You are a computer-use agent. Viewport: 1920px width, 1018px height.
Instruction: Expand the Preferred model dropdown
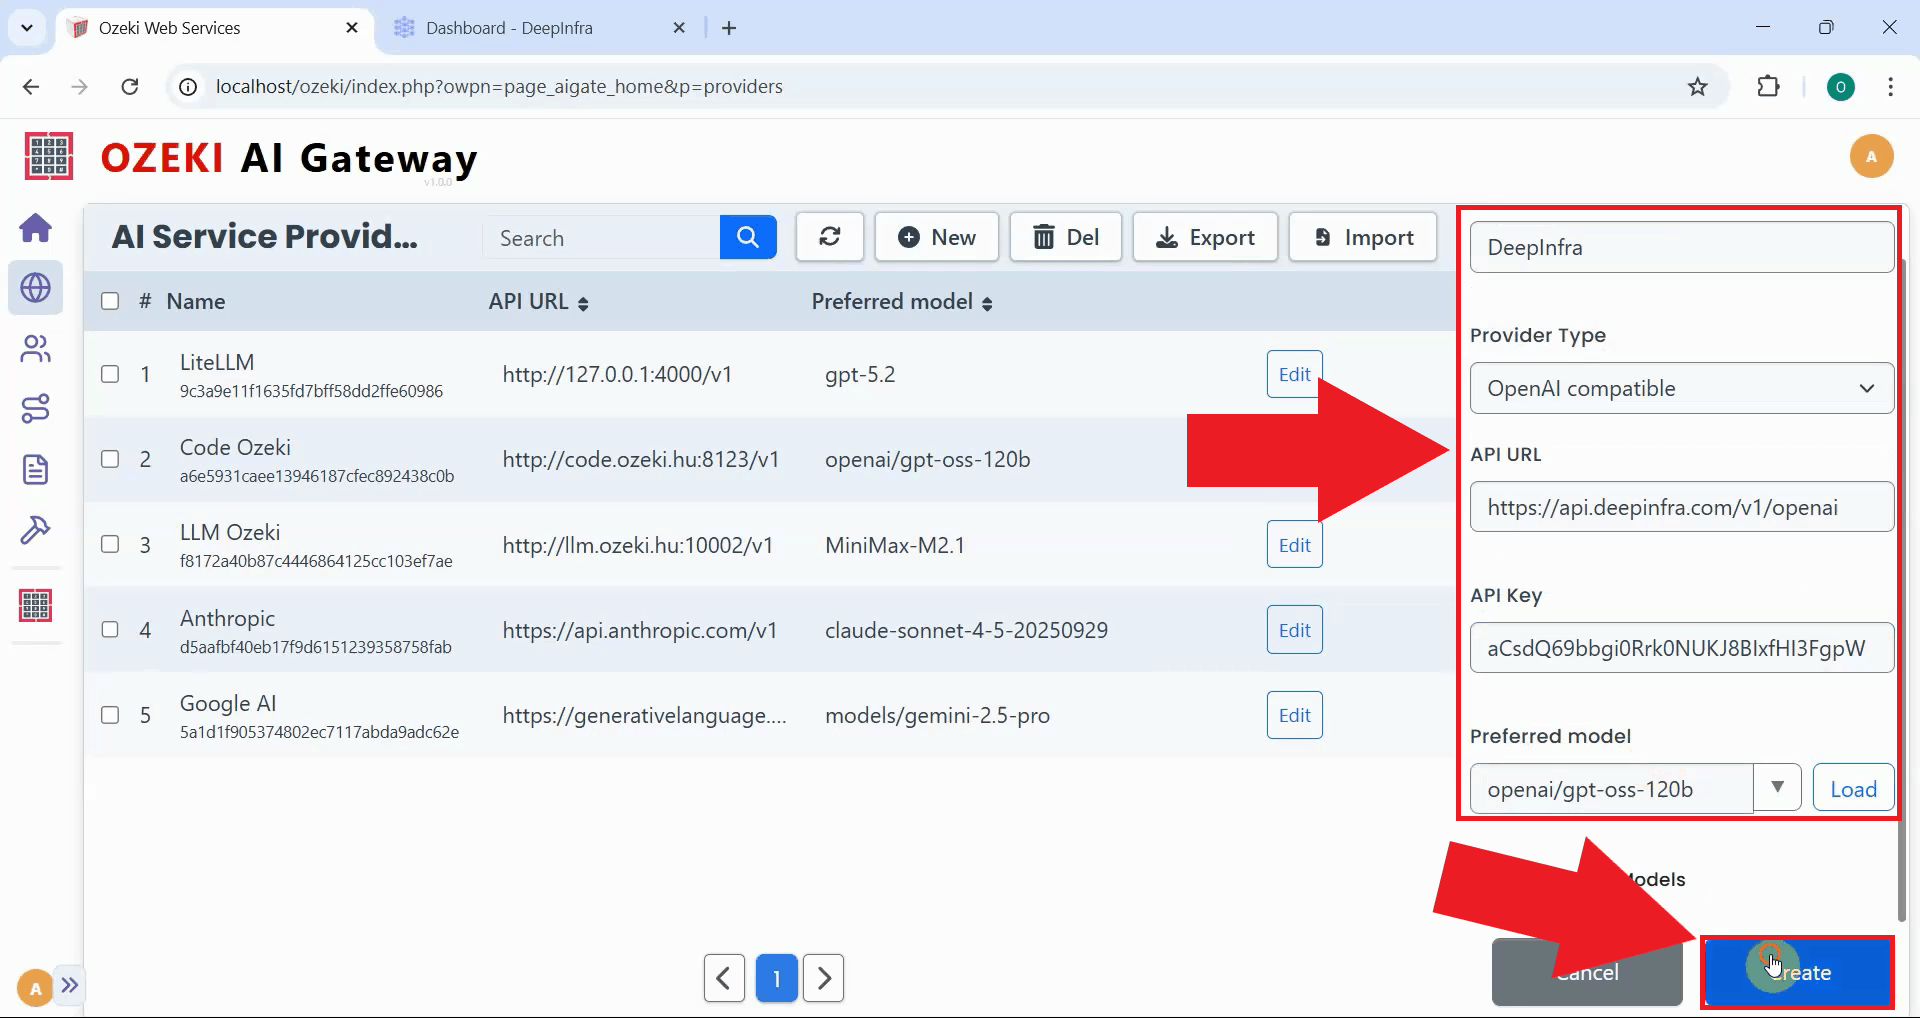pos(1778,788)
